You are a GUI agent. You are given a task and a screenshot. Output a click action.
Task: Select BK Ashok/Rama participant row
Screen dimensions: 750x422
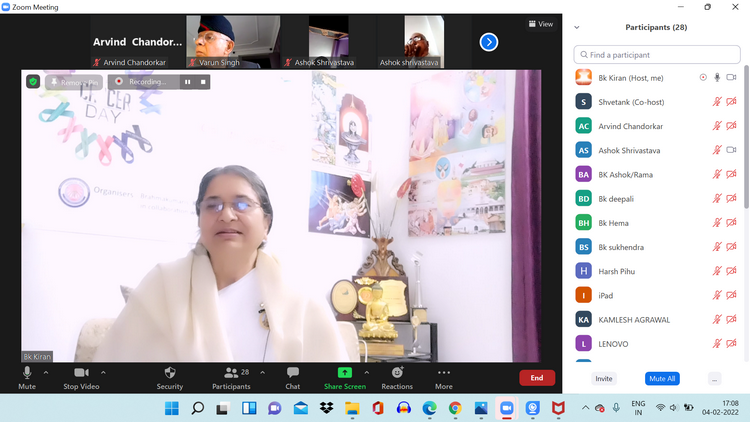657,175
